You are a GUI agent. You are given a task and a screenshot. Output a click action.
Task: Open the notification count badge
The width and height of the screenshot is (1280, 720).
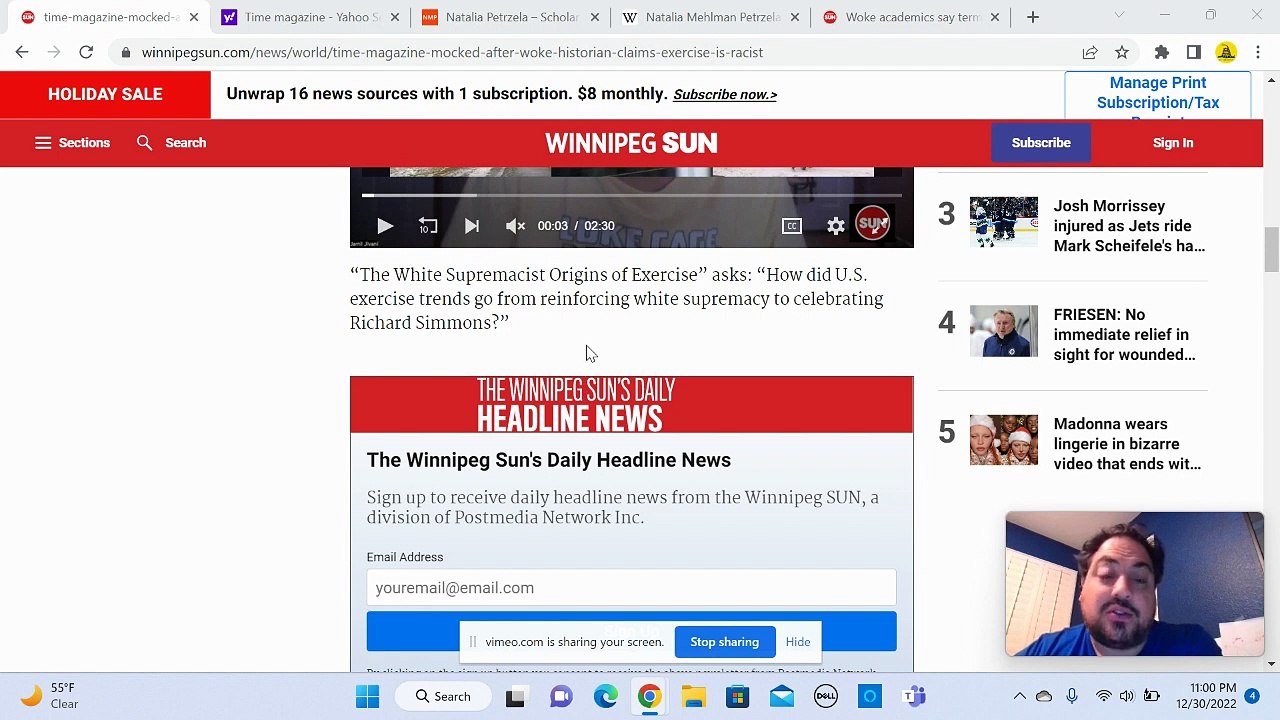(x=1252, y=696)
